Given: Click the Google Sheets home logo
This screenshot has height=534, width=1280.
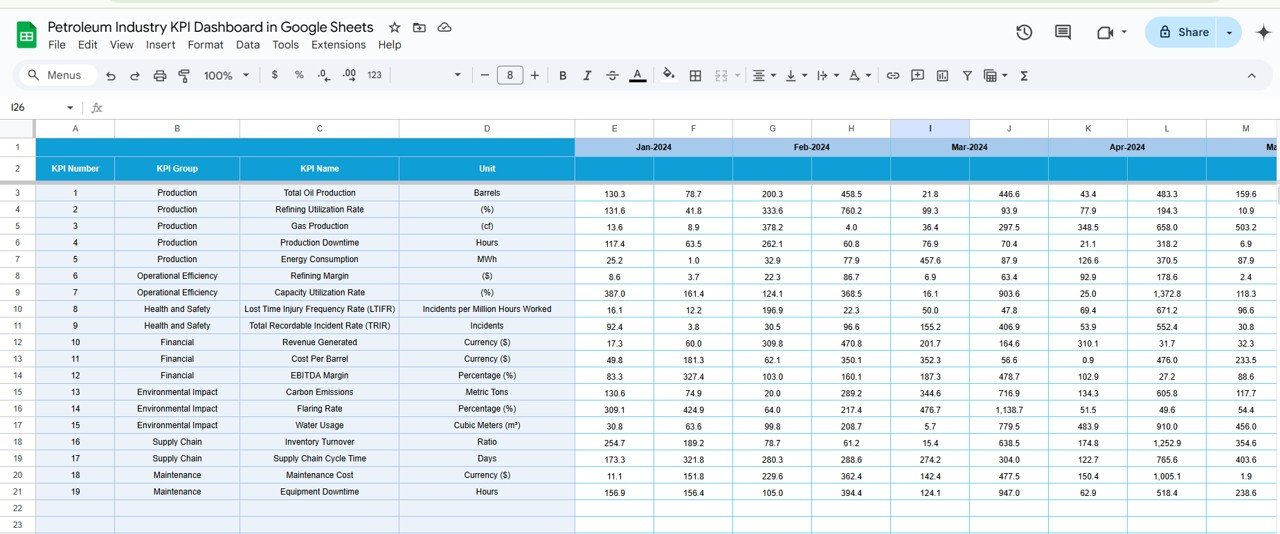Looking at the screenshot, I should [26, 35].
